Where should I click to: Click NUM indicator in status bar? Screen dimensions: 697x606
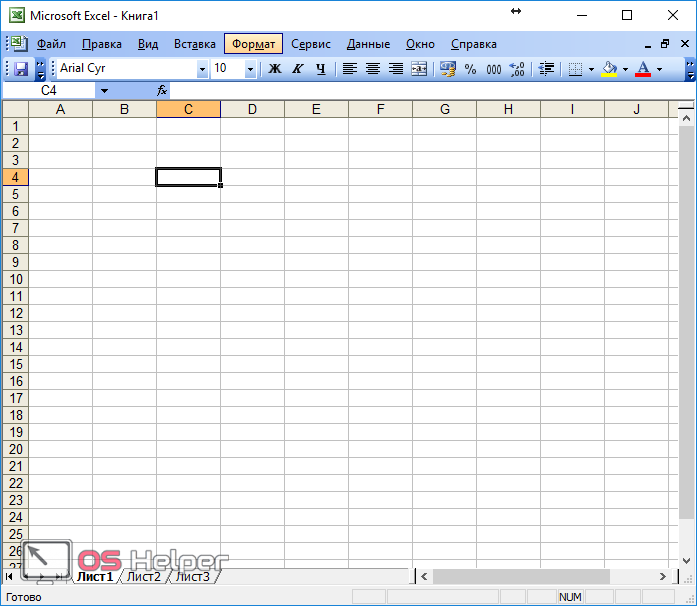(x=570, y=597)
